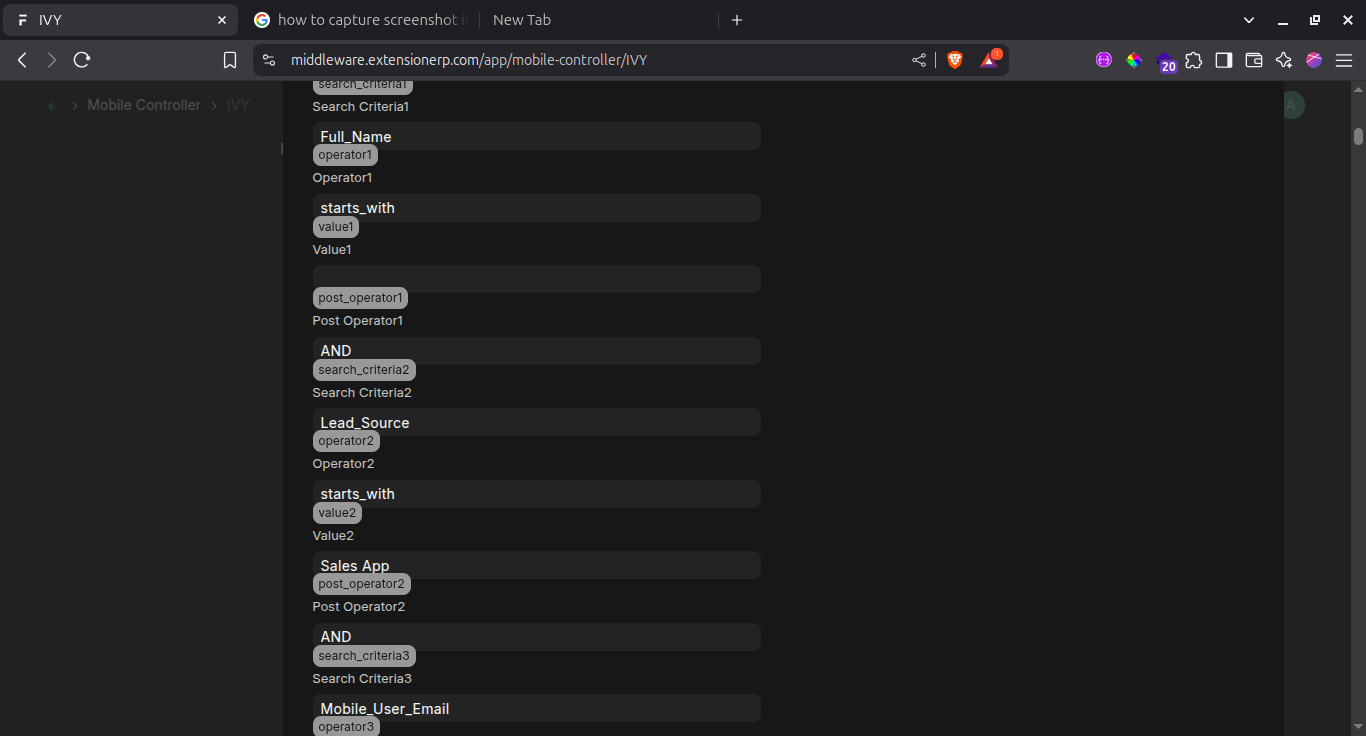The image size is (1366, 736).
Task: Edit Value2 field Sales App
Action: 537,565
